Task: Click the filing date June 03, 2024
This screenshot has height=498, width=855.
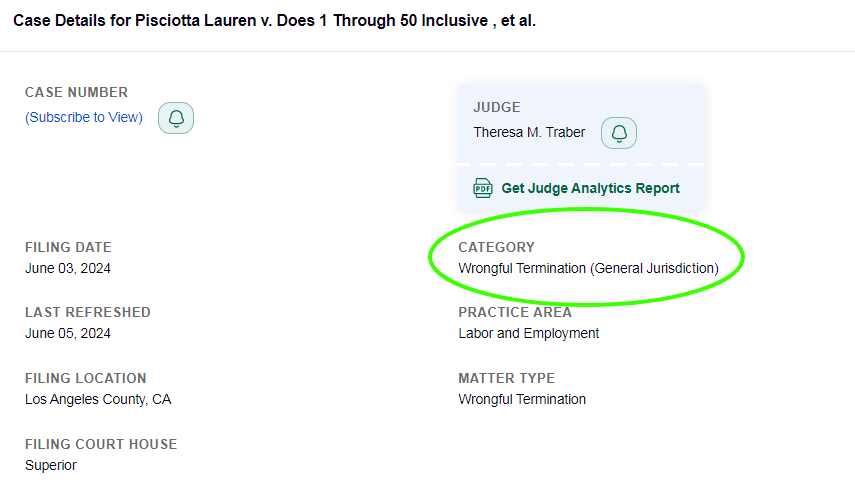Action: 68,268
